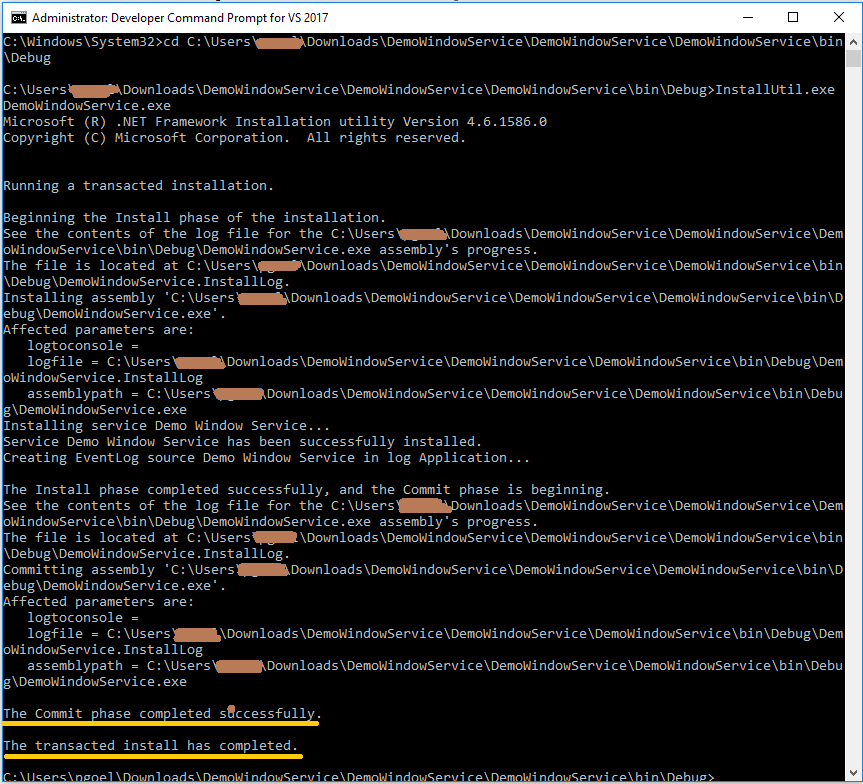Maximize the Command Prompt window
The image size is (863, 784).
(x=792, y=17)
